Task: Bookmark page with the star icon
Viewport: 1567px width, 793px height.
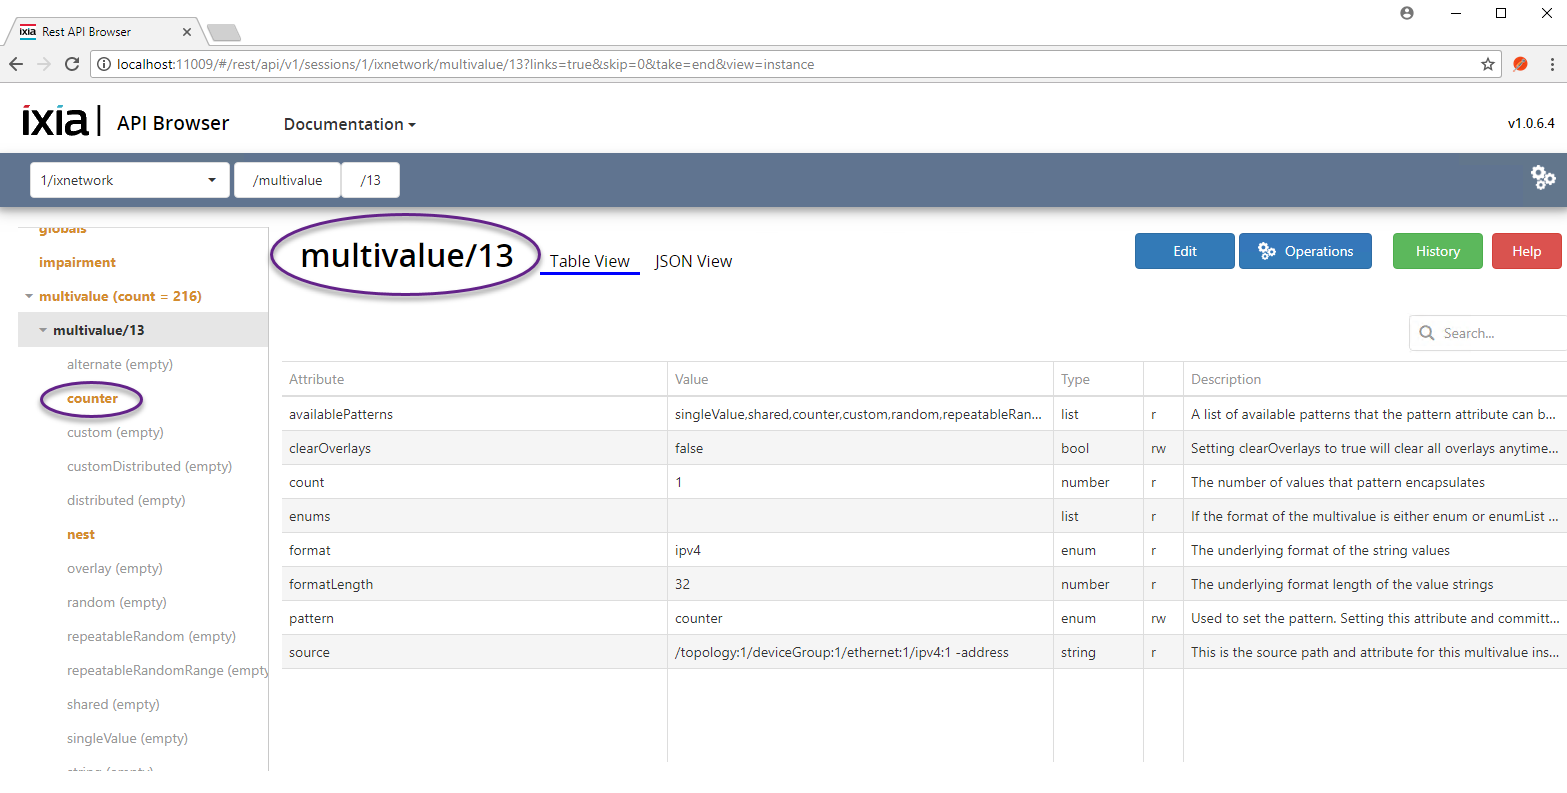Action: [x=1487, y=64]
